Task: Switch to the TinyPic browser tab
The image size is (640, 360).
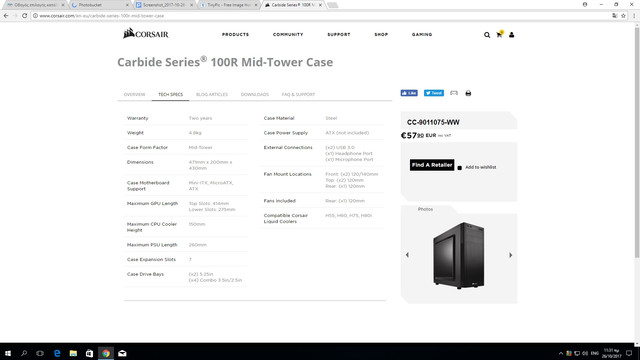Action: click(x=229, y=5)
